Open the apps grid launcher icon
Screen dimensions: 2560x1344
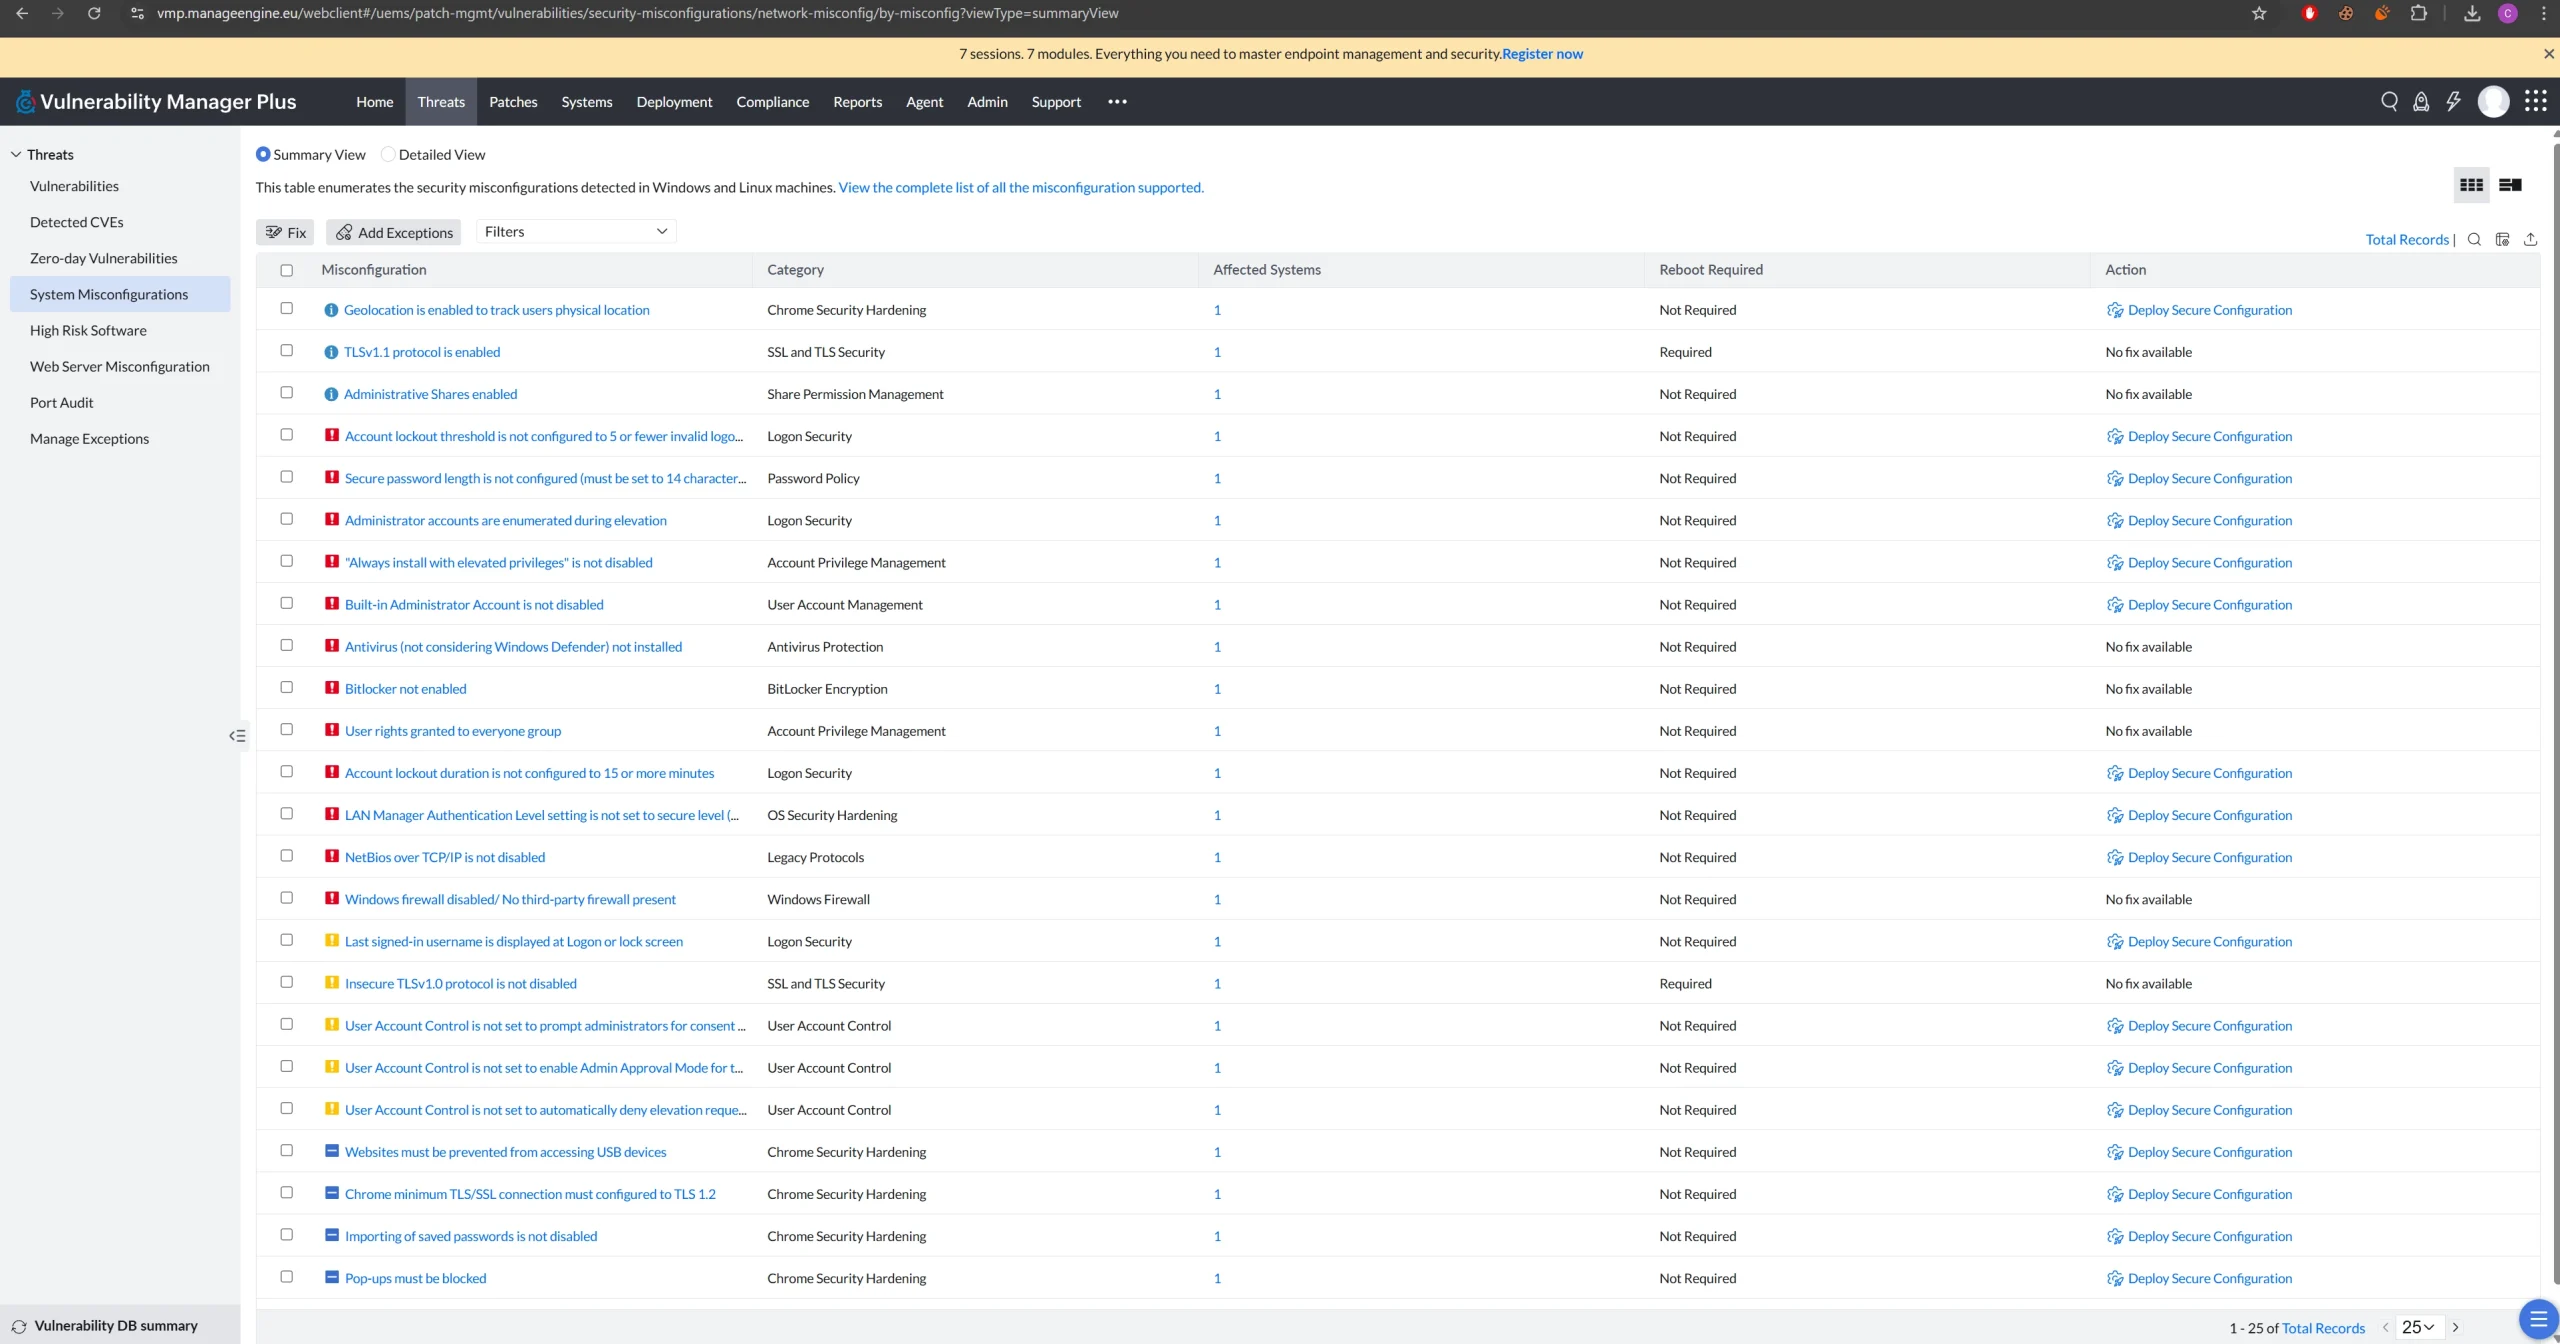tap(2535, 101)
